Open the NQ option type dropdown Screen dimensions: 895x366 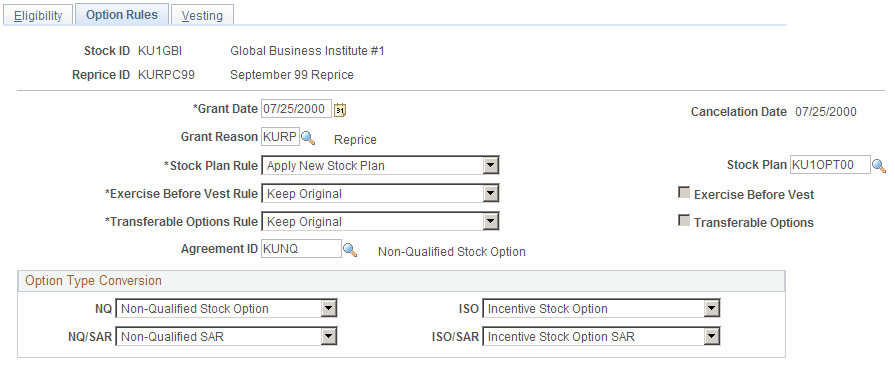(226, 309)
